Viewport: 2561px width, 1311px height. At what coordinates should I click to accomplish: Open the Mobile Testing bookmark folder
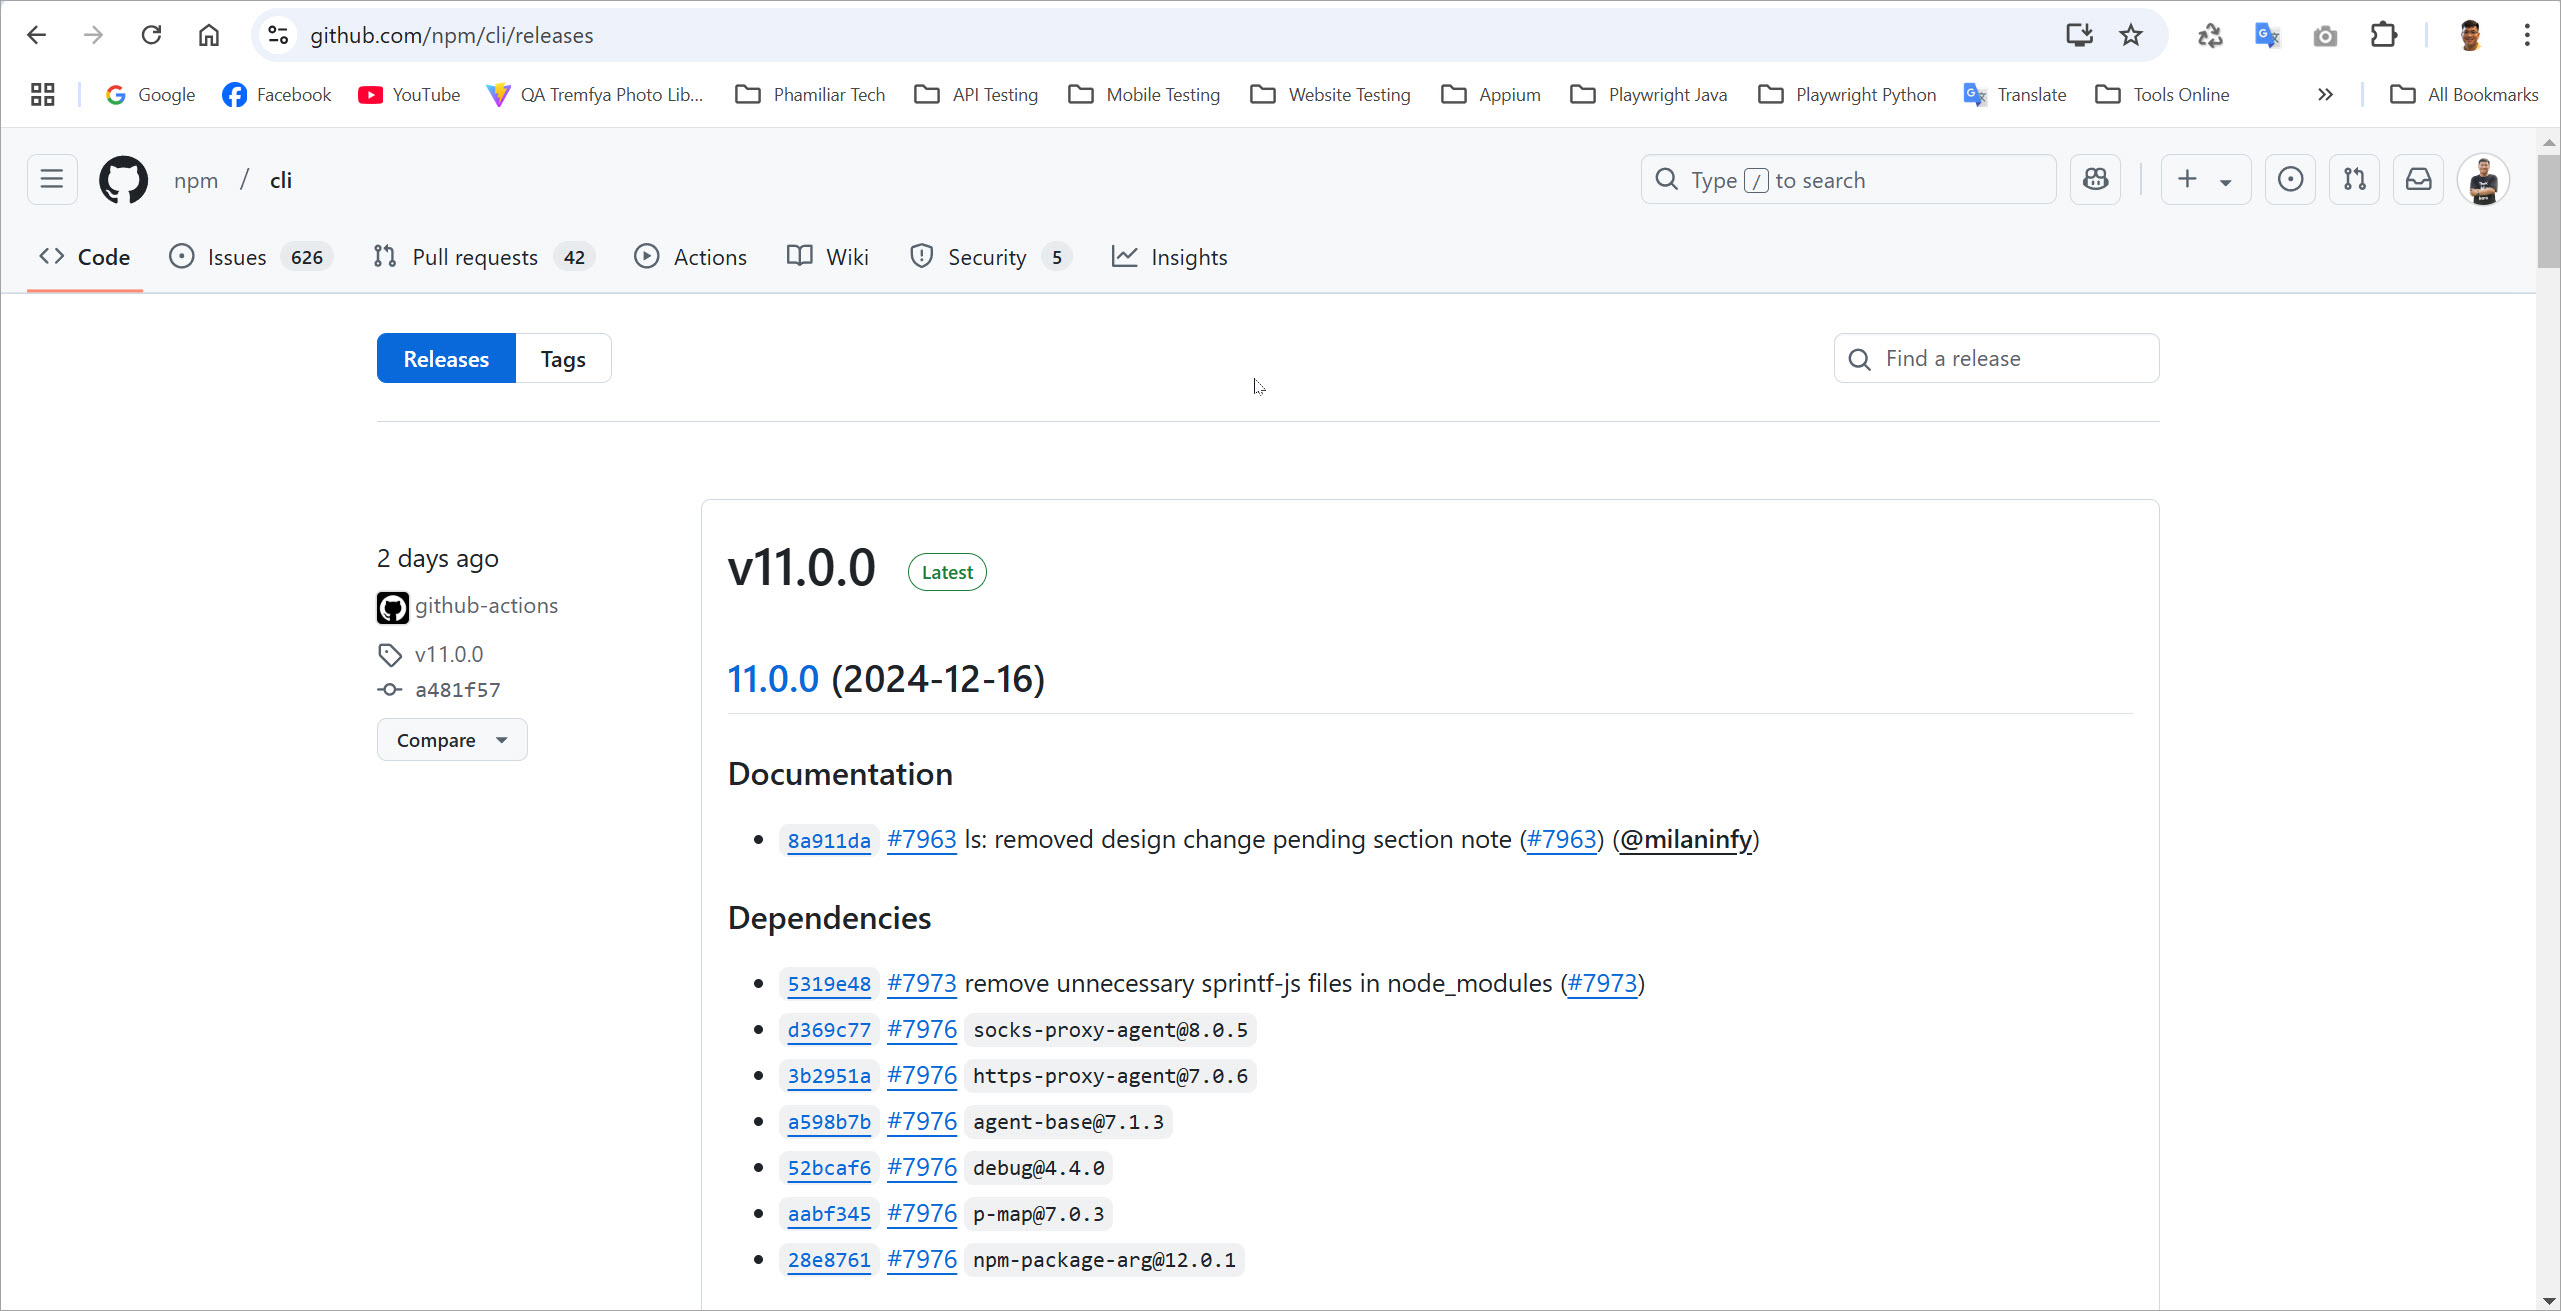[x=1144, y=95]
